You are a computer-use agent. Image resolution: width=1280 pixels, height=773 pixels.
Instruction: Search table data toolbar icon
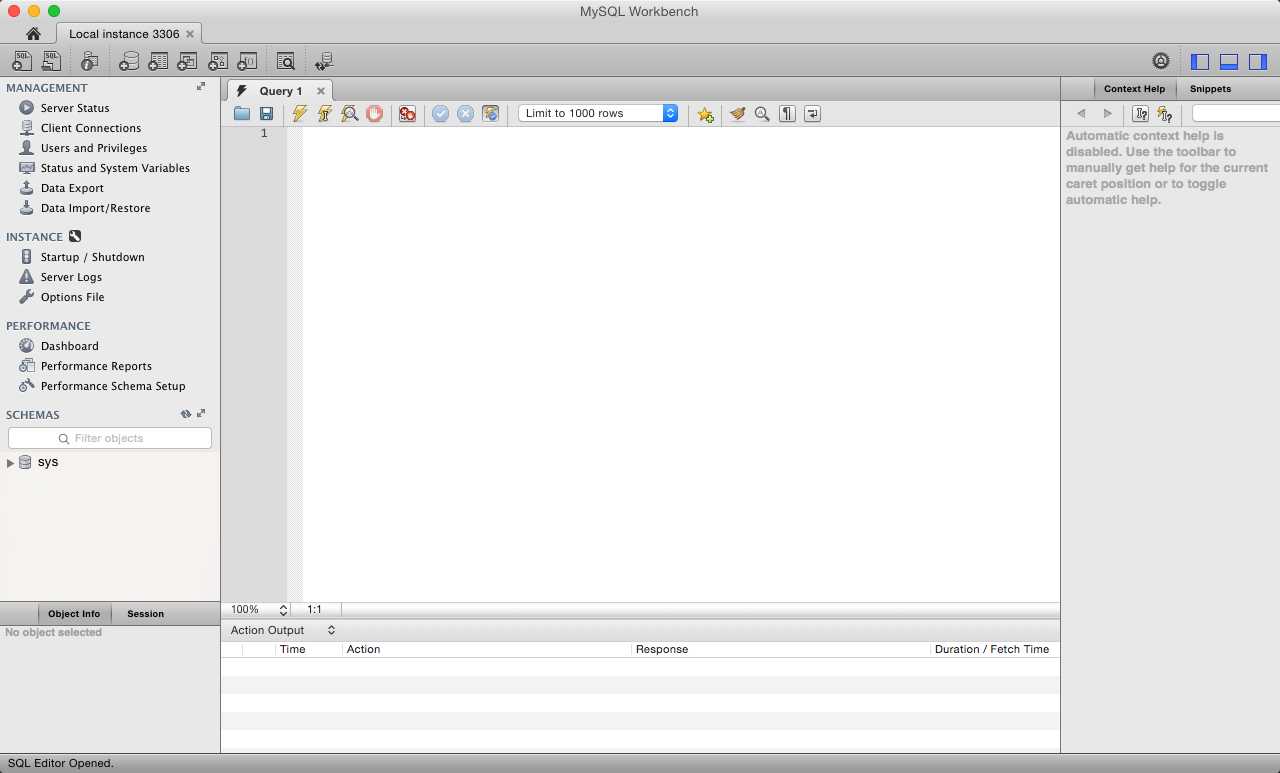tap(285, 61)
